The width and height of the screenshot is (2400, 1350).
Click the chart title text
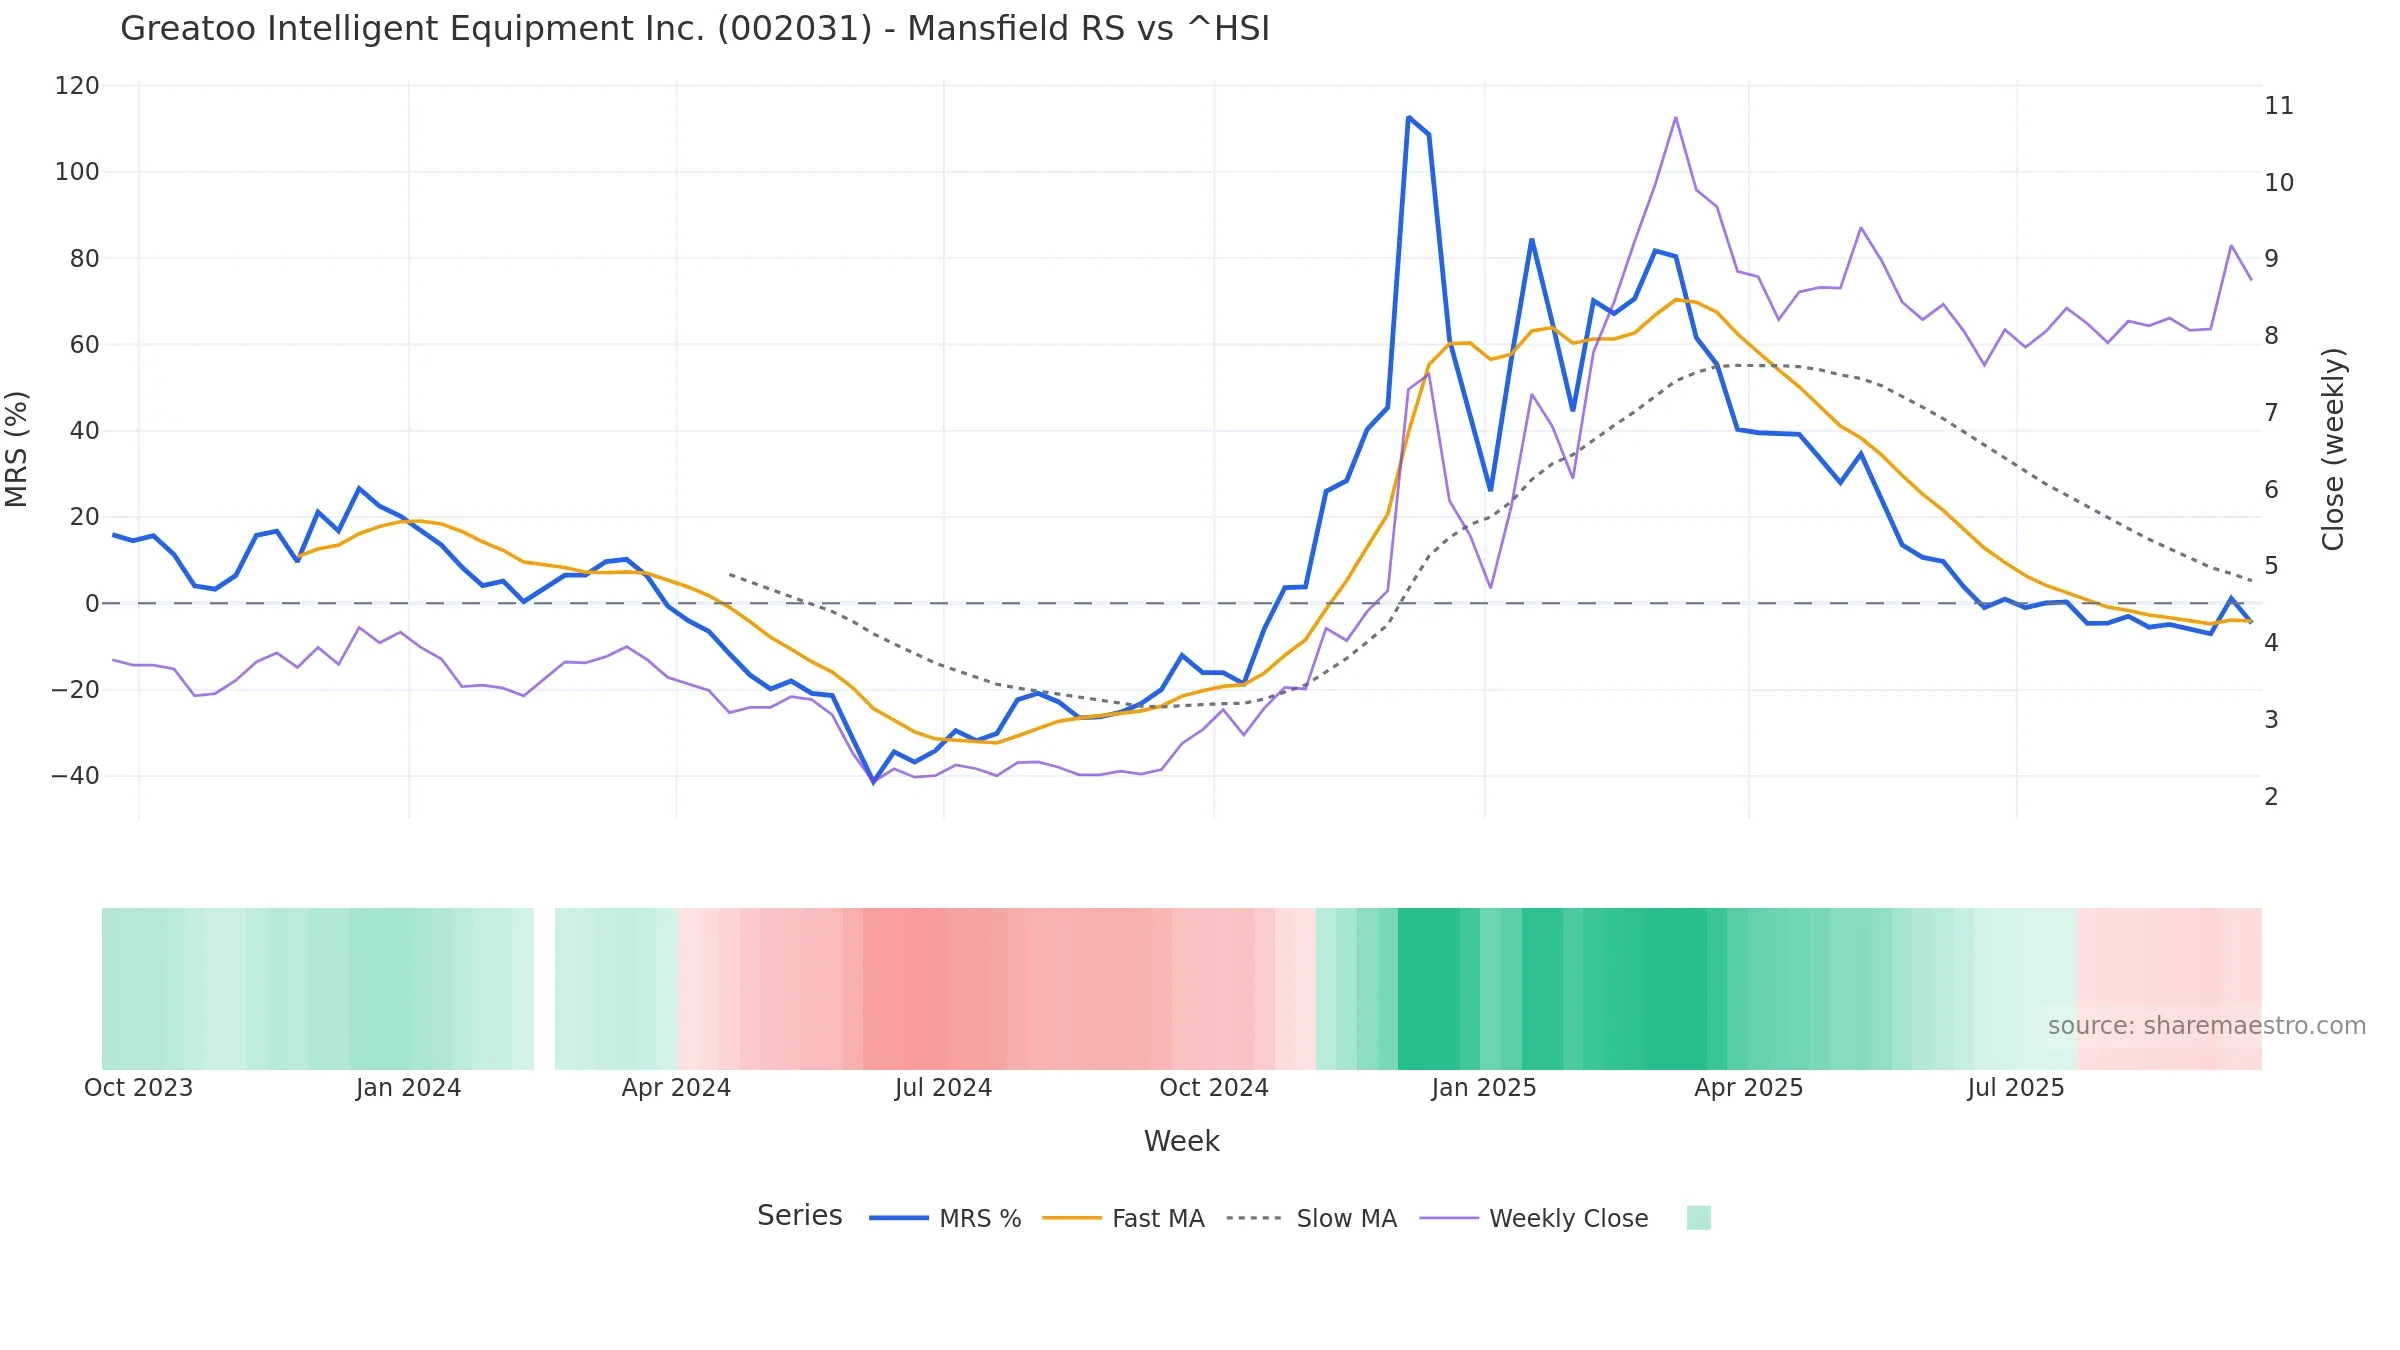pyautogui.click(x=695, y=29)
